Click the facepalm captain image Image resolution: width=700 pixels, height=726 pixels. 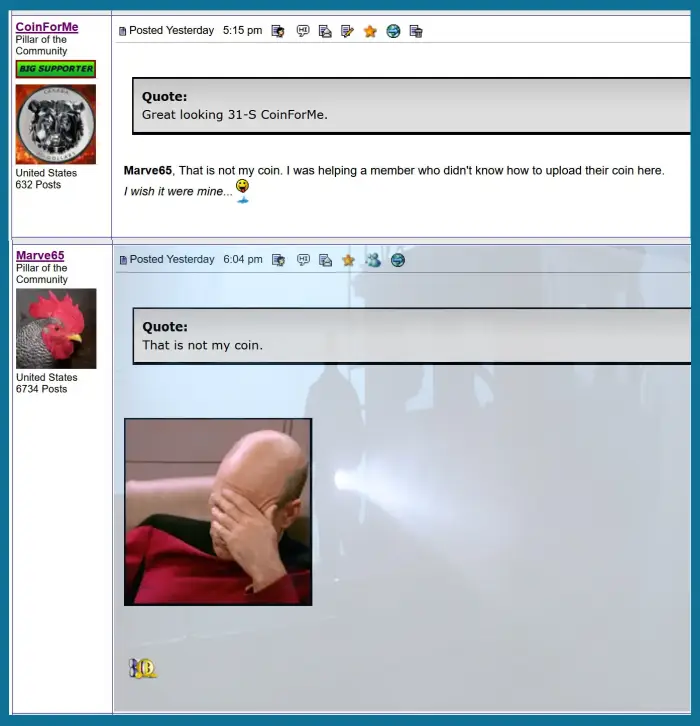point(218,512)
